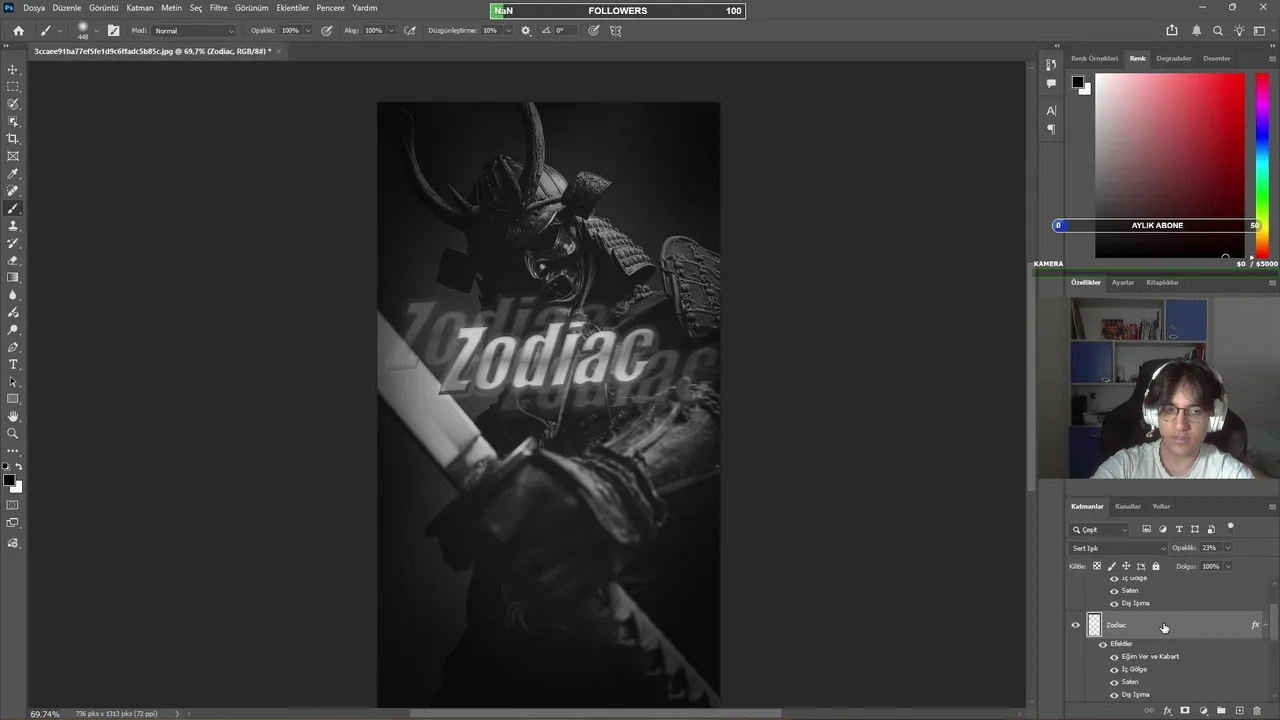The width and height of the screenshot is (1280, 720).
Task: Click zoom level field 69,74%
Action: point(45,714)
